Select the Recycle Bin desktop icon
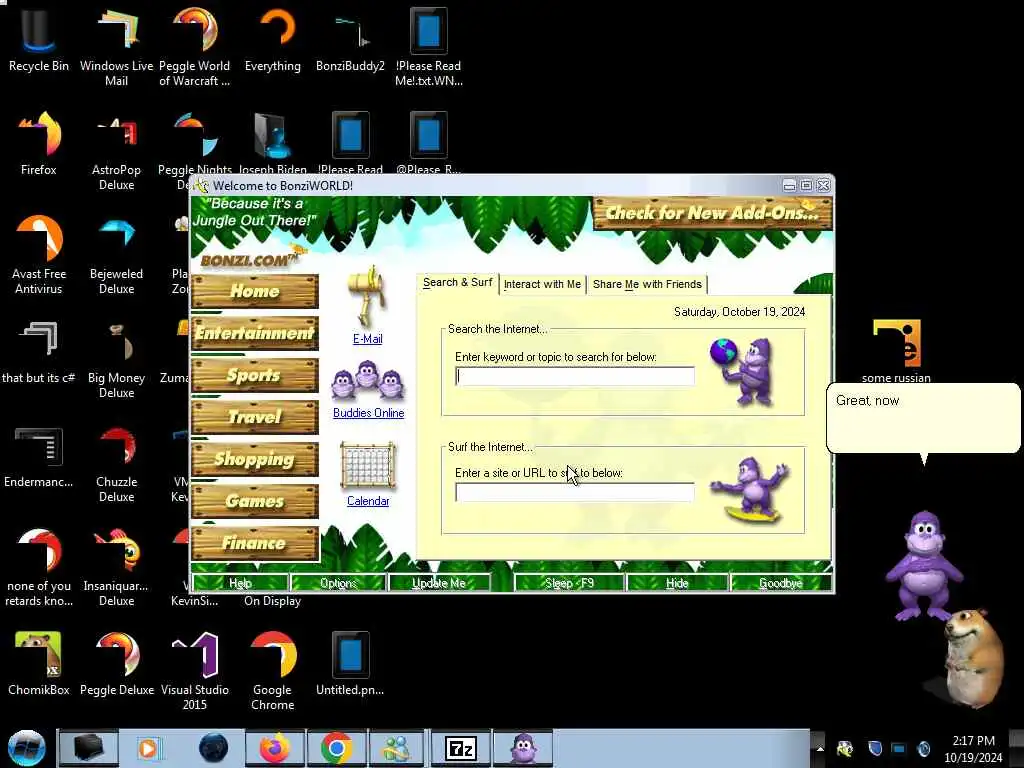This screenshot has height=768, width=1024. 39,40
